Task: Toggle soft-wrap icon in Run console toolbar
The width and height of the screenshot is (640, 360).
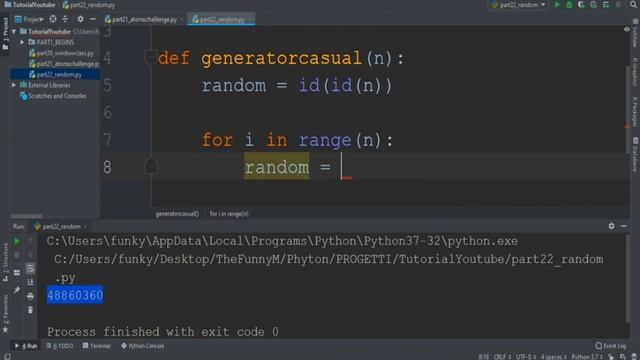Action: [30, 268]
